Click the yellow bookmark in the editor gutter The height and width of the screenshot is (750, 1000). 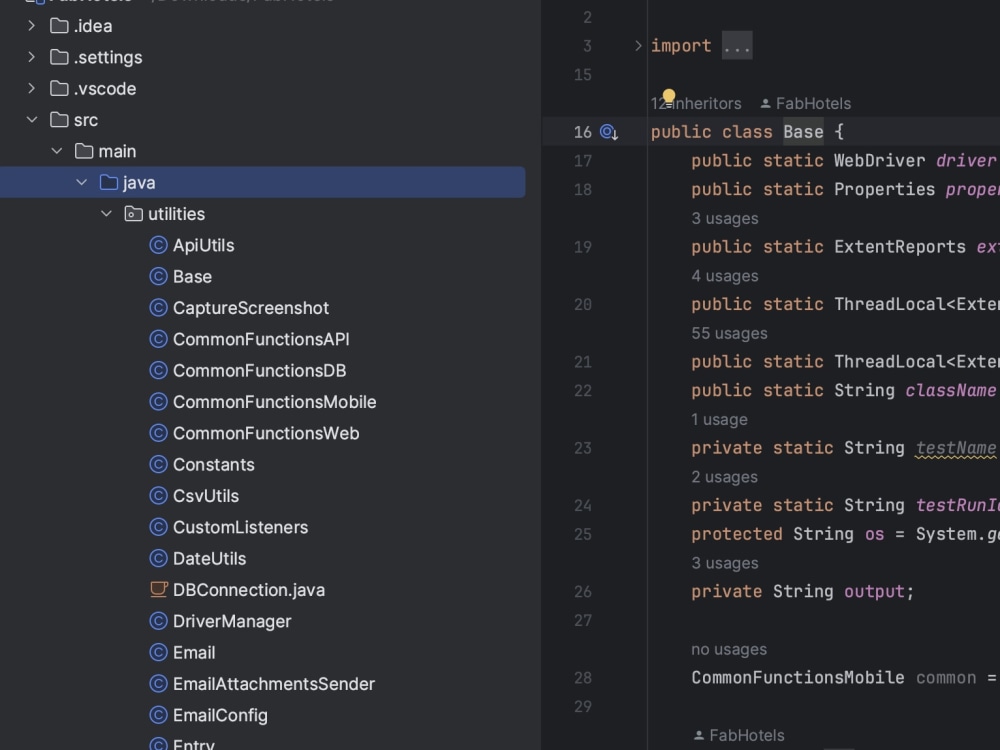point(669,93)
